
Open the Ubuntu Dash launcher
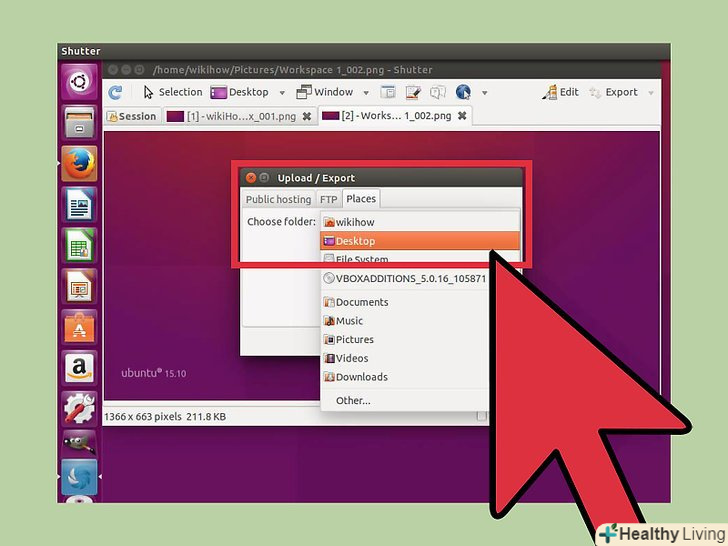point(79,82)
